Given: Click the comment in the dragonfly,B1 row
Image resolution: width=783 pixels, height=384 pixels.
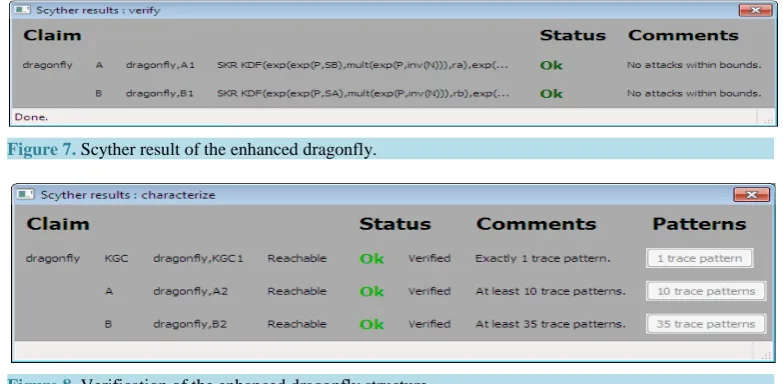Looking at the screenshot, I should (694, 93).
